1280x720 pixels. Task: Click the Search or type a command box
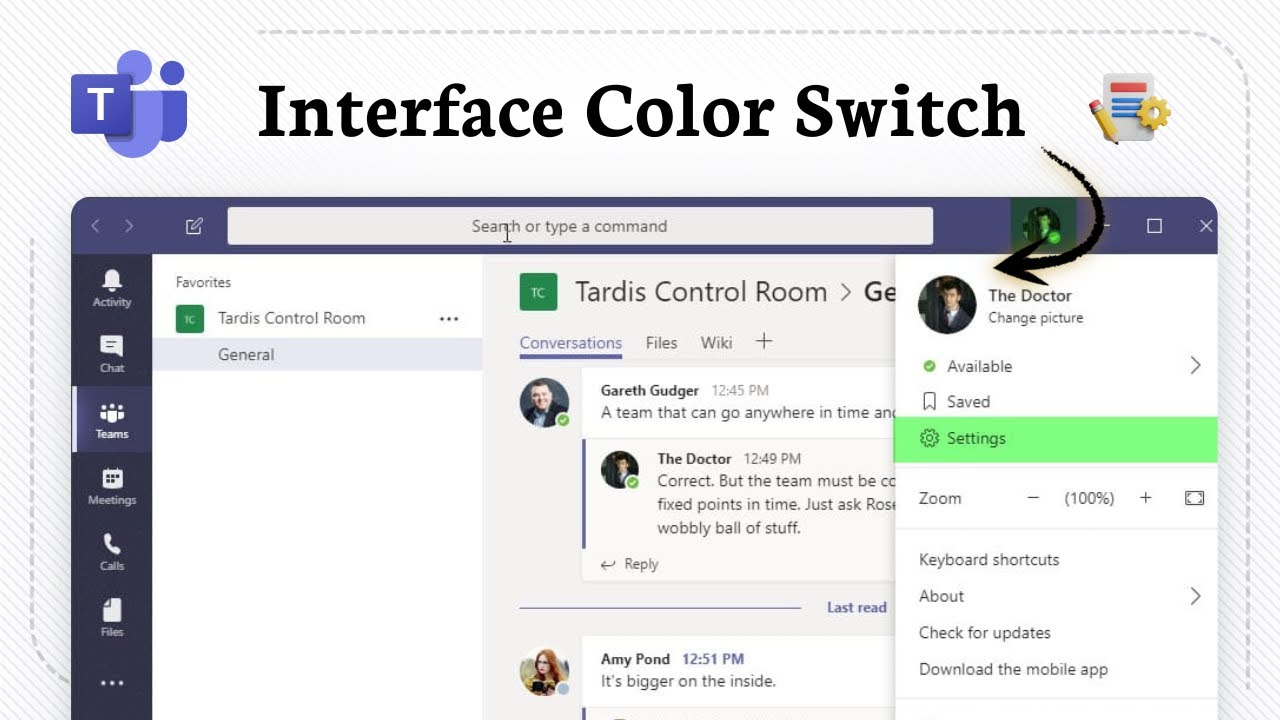pyautogui.click(x=580, y=226)
